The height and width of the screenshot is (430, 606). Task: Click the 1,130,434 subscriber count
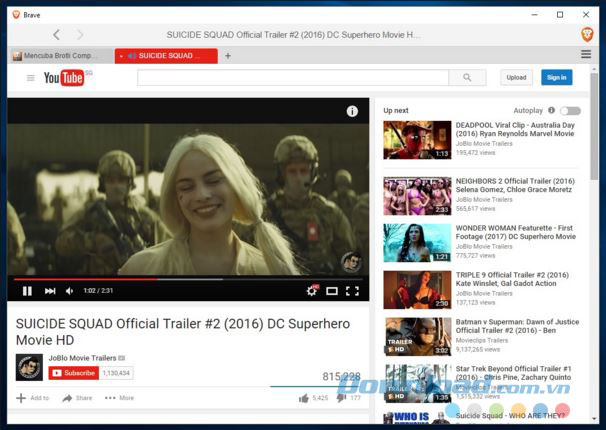click(116, 373)
